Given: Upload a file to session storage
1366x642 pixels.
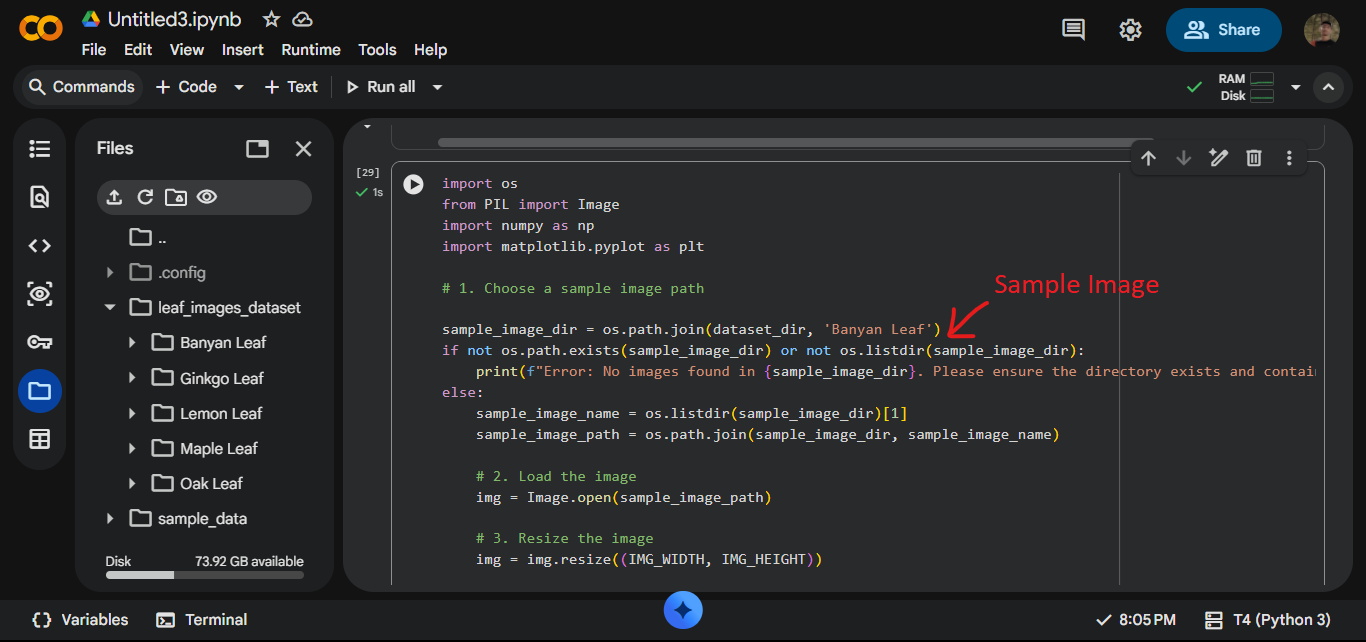Looking at the screenshot, I should (113, 197).
